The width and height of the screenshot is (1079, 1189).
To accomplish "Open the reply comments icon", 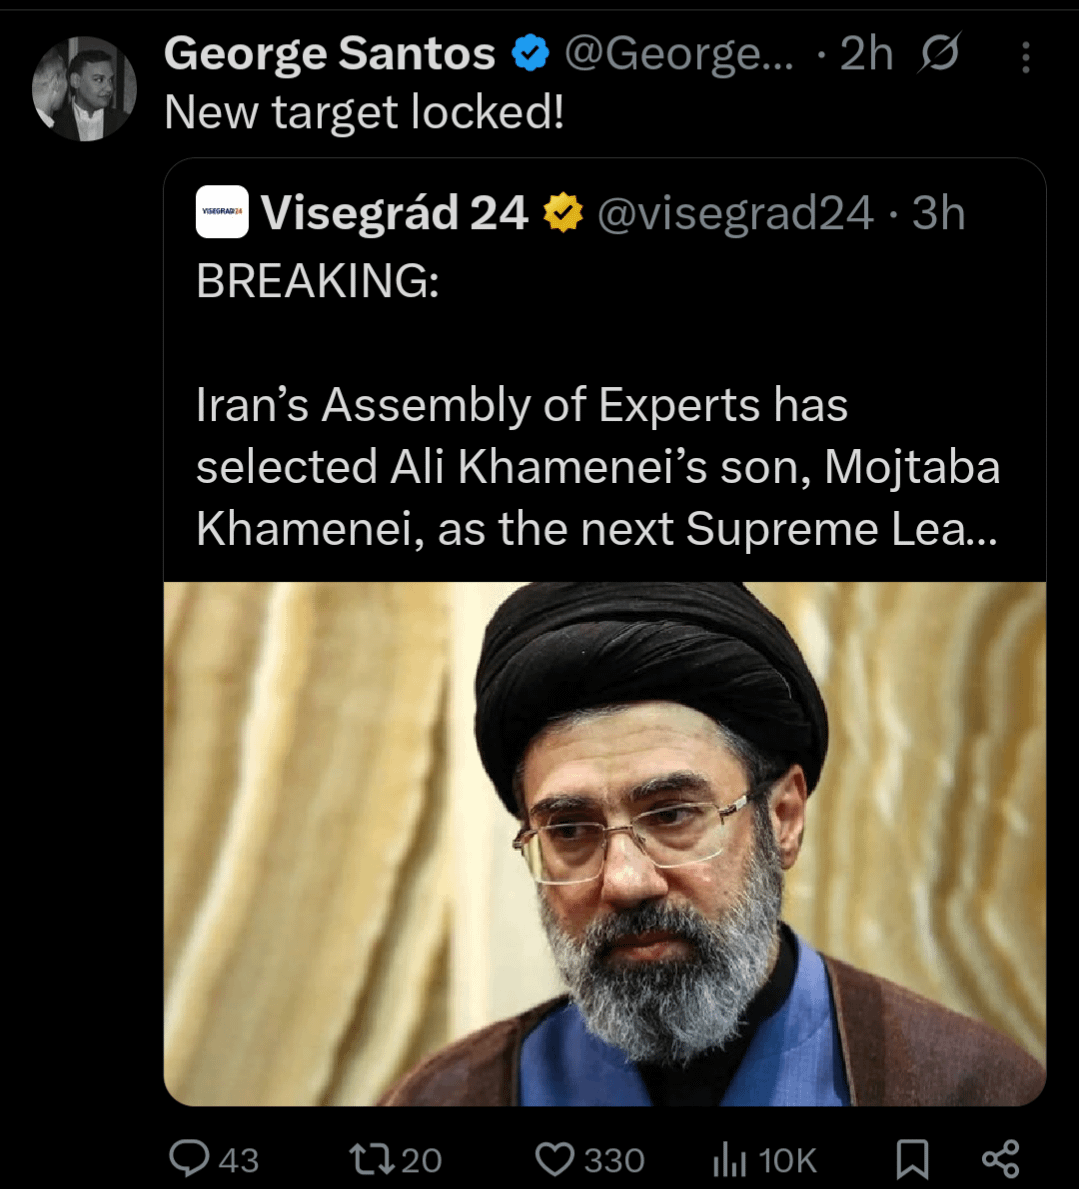I will (x=189, y=1158).
